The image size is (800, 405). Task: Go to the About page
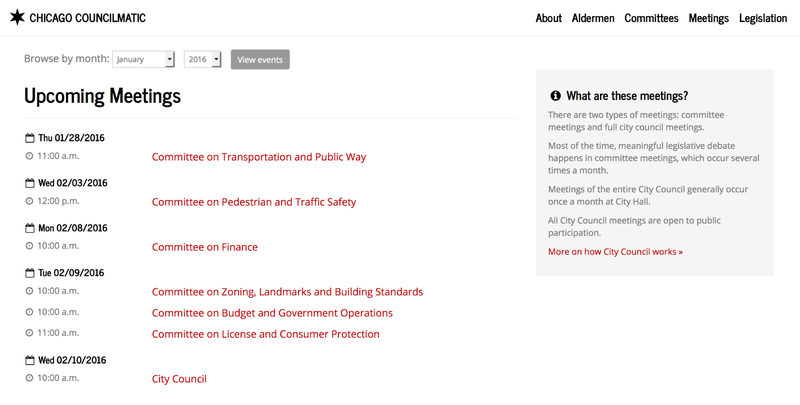pyautogui.click(x=549, y=18)
